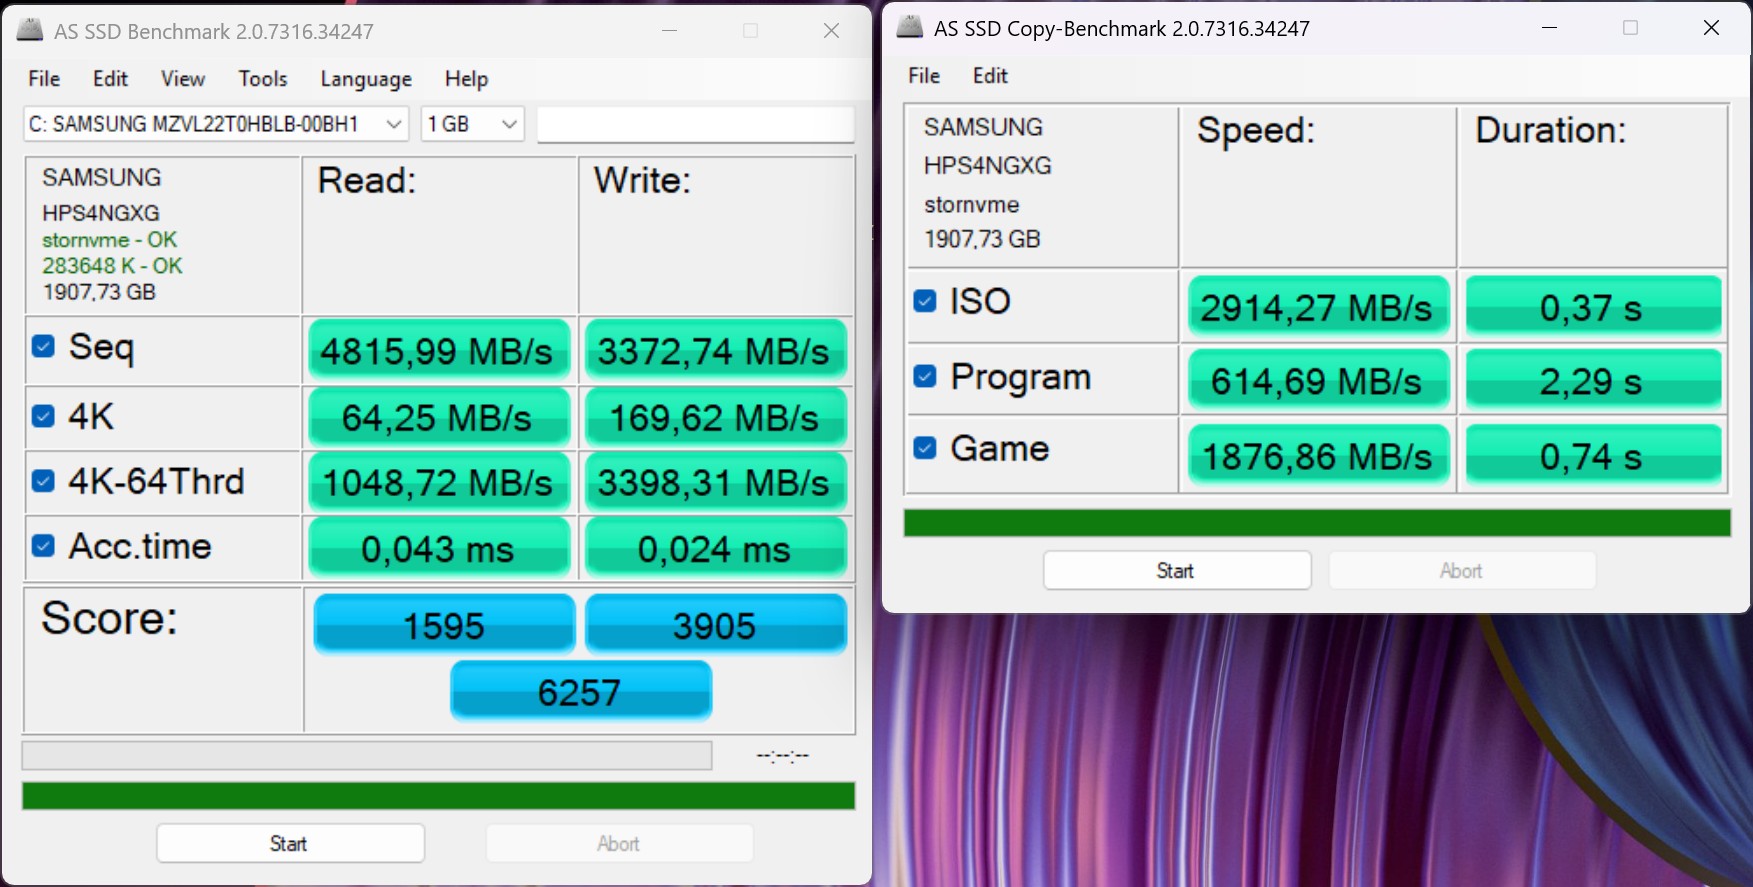Image resolution: width=1753 pixels, height=887 pixels.
Task: Expand the 1 GB test size dropdown
Action: click(x=473, y=124)
